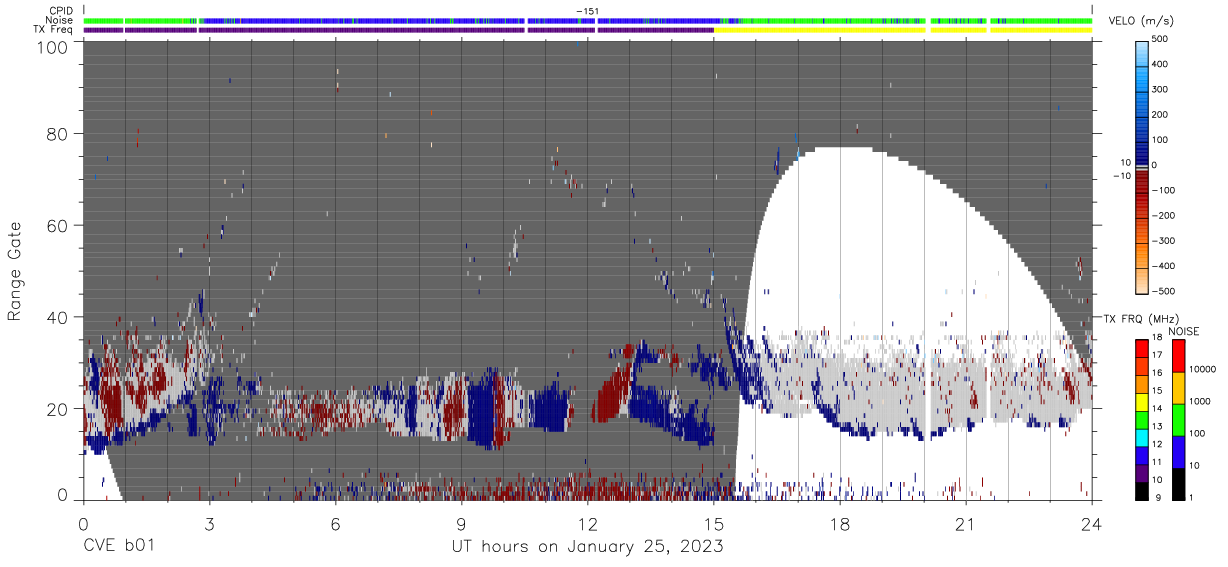Click the 400 tick on the velocity colorbar
The height and width of the screenshot is (567, 1228).
click(x=1161, y=64)
